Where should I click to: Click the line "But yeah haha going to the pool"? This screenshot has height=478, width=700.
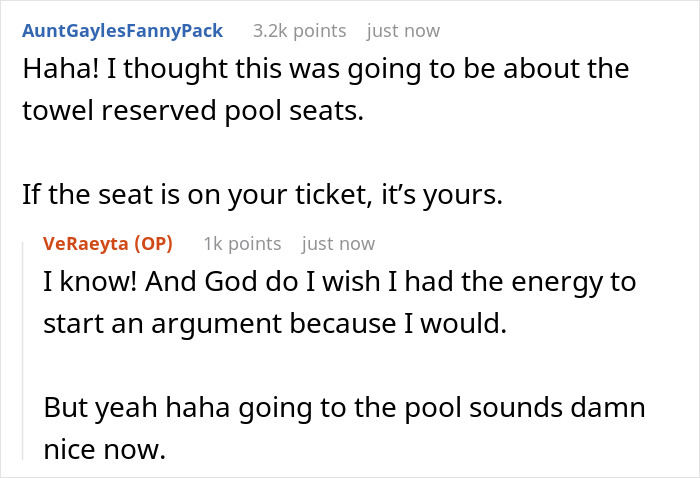click(x=345, y=408)
